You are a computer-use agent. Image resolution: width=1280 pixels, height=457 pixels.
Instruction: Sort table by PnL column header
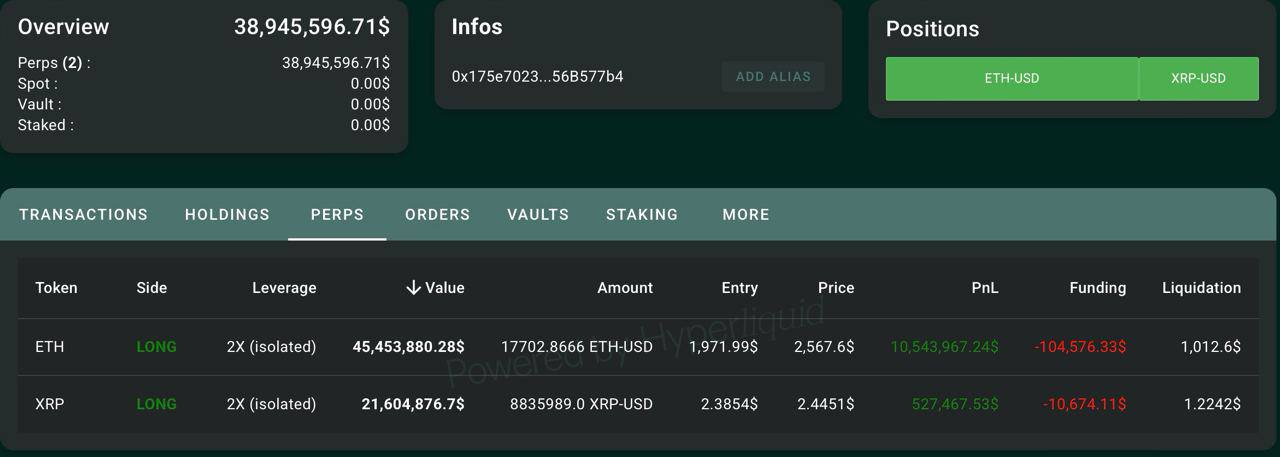click(x=985, y=288)
